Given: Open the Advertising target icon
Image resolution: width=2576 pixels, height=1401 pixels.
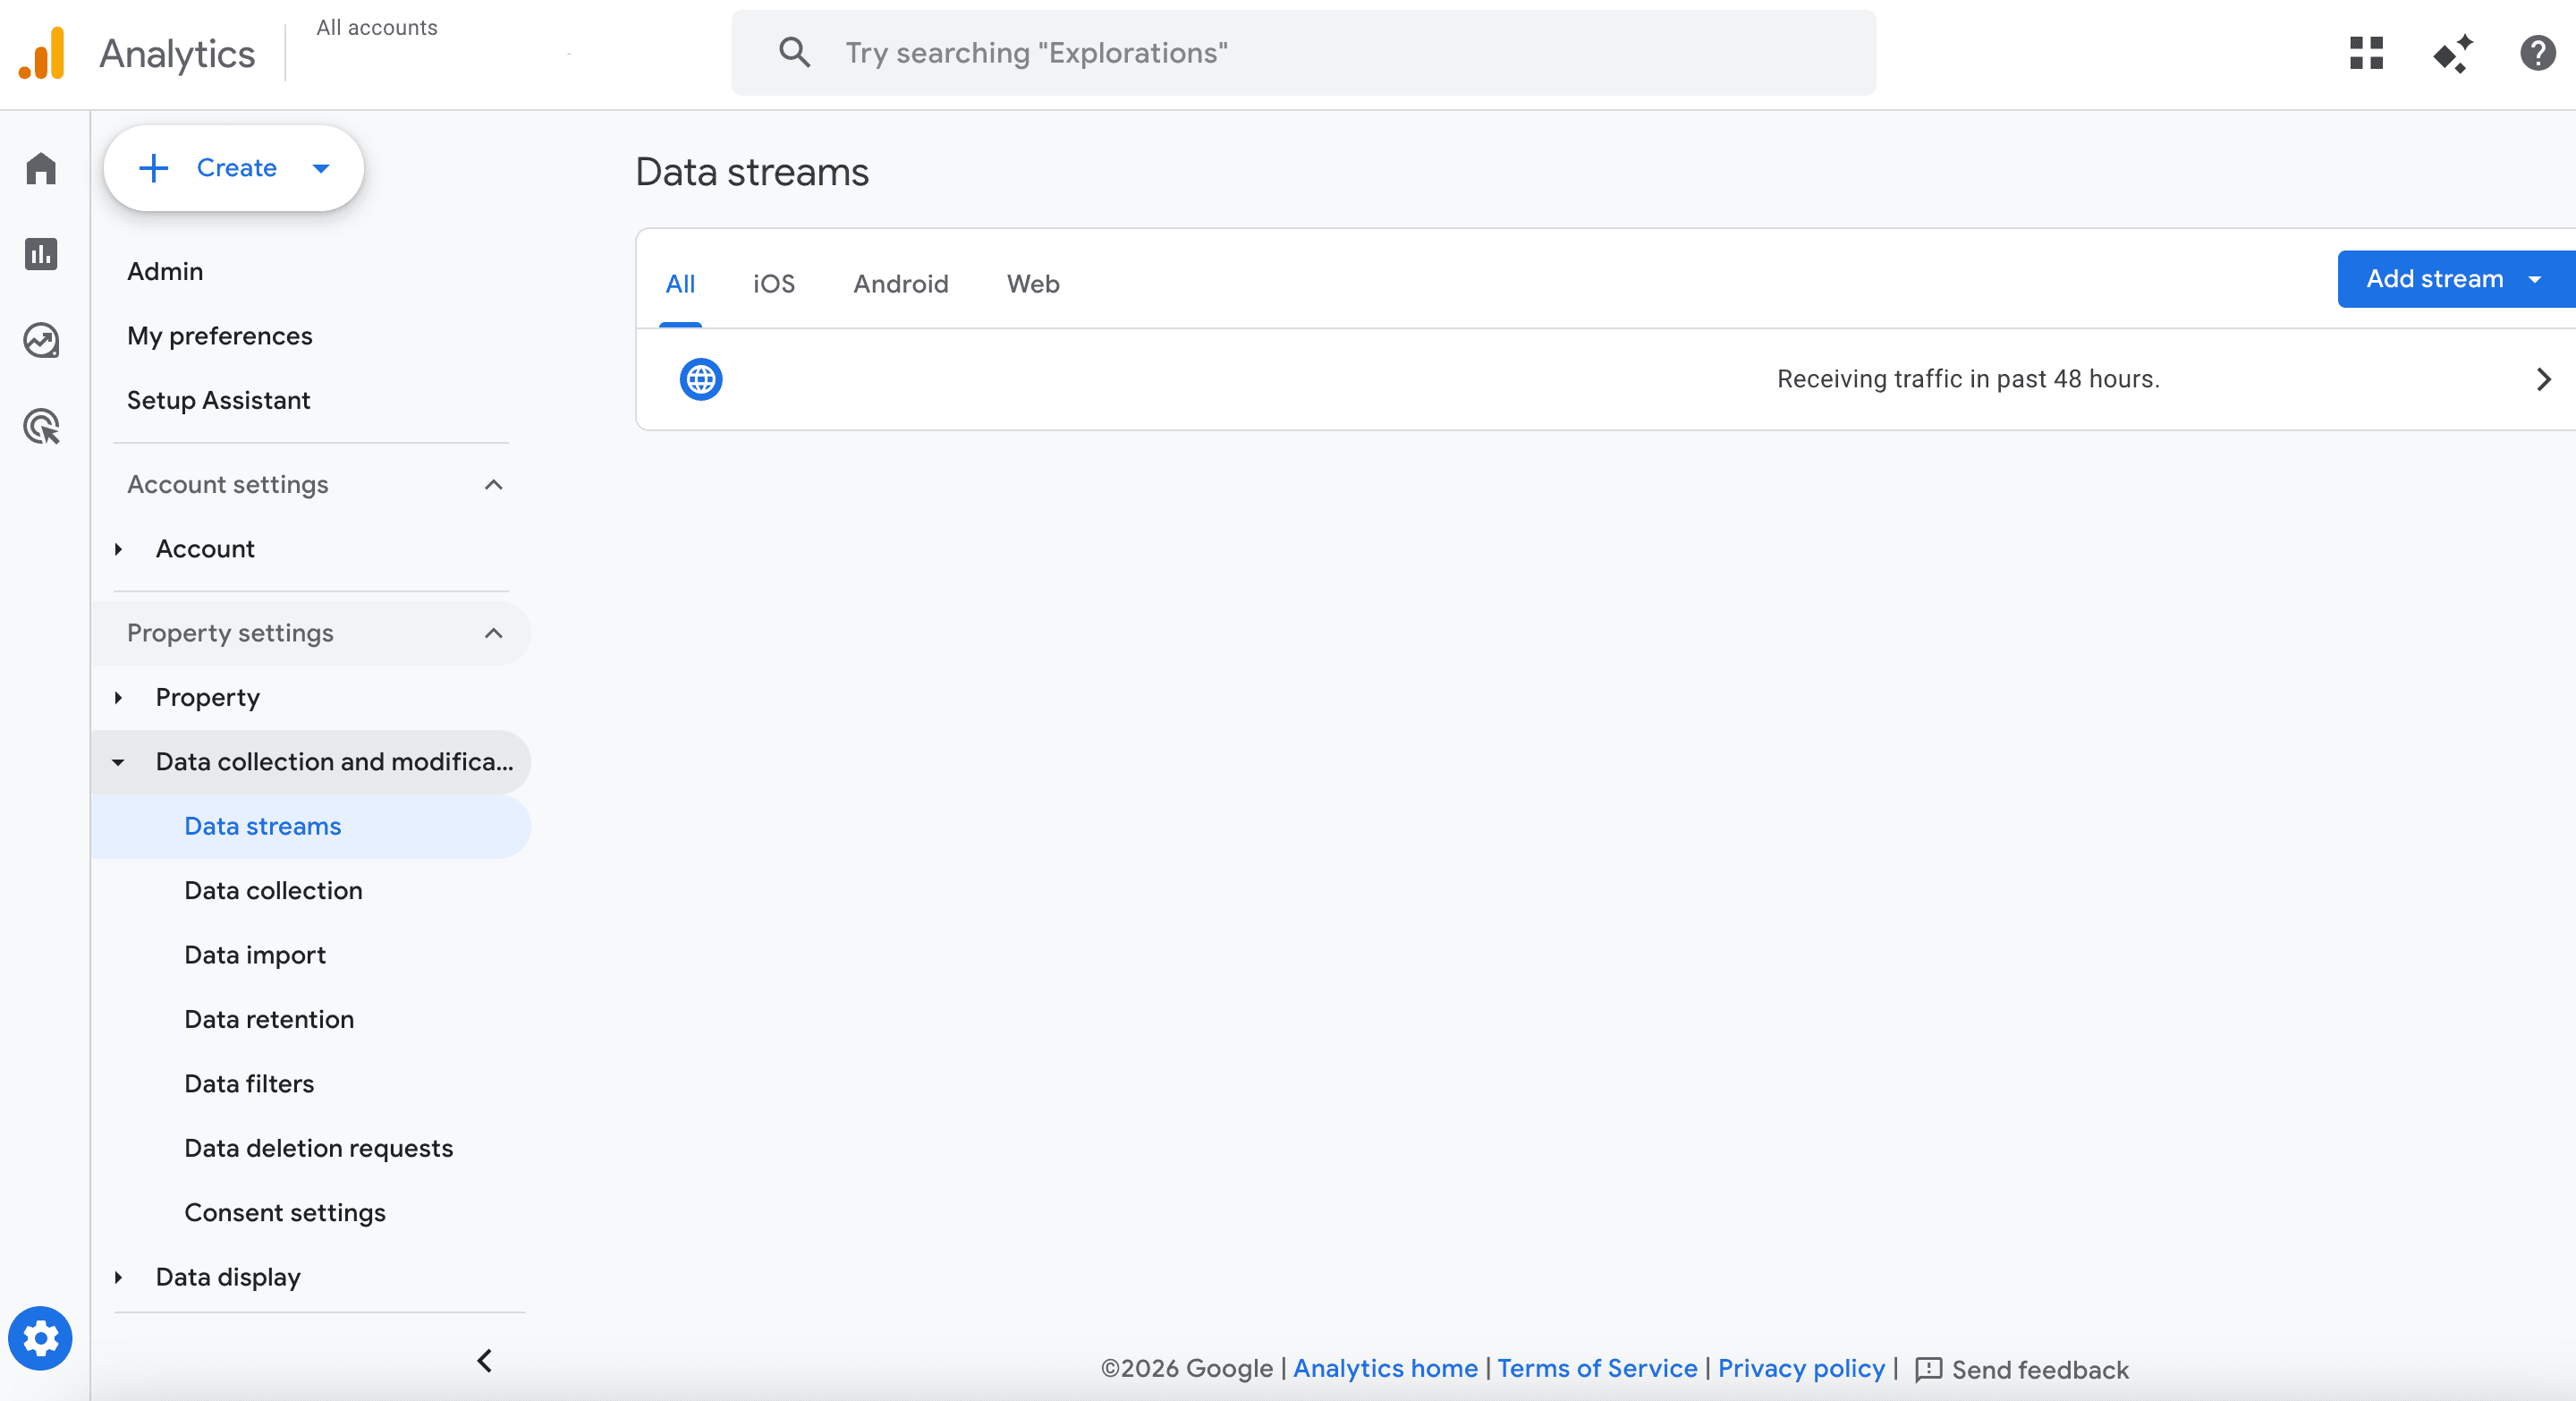Looking at the screenshot, I should click(x=41, y=427).
